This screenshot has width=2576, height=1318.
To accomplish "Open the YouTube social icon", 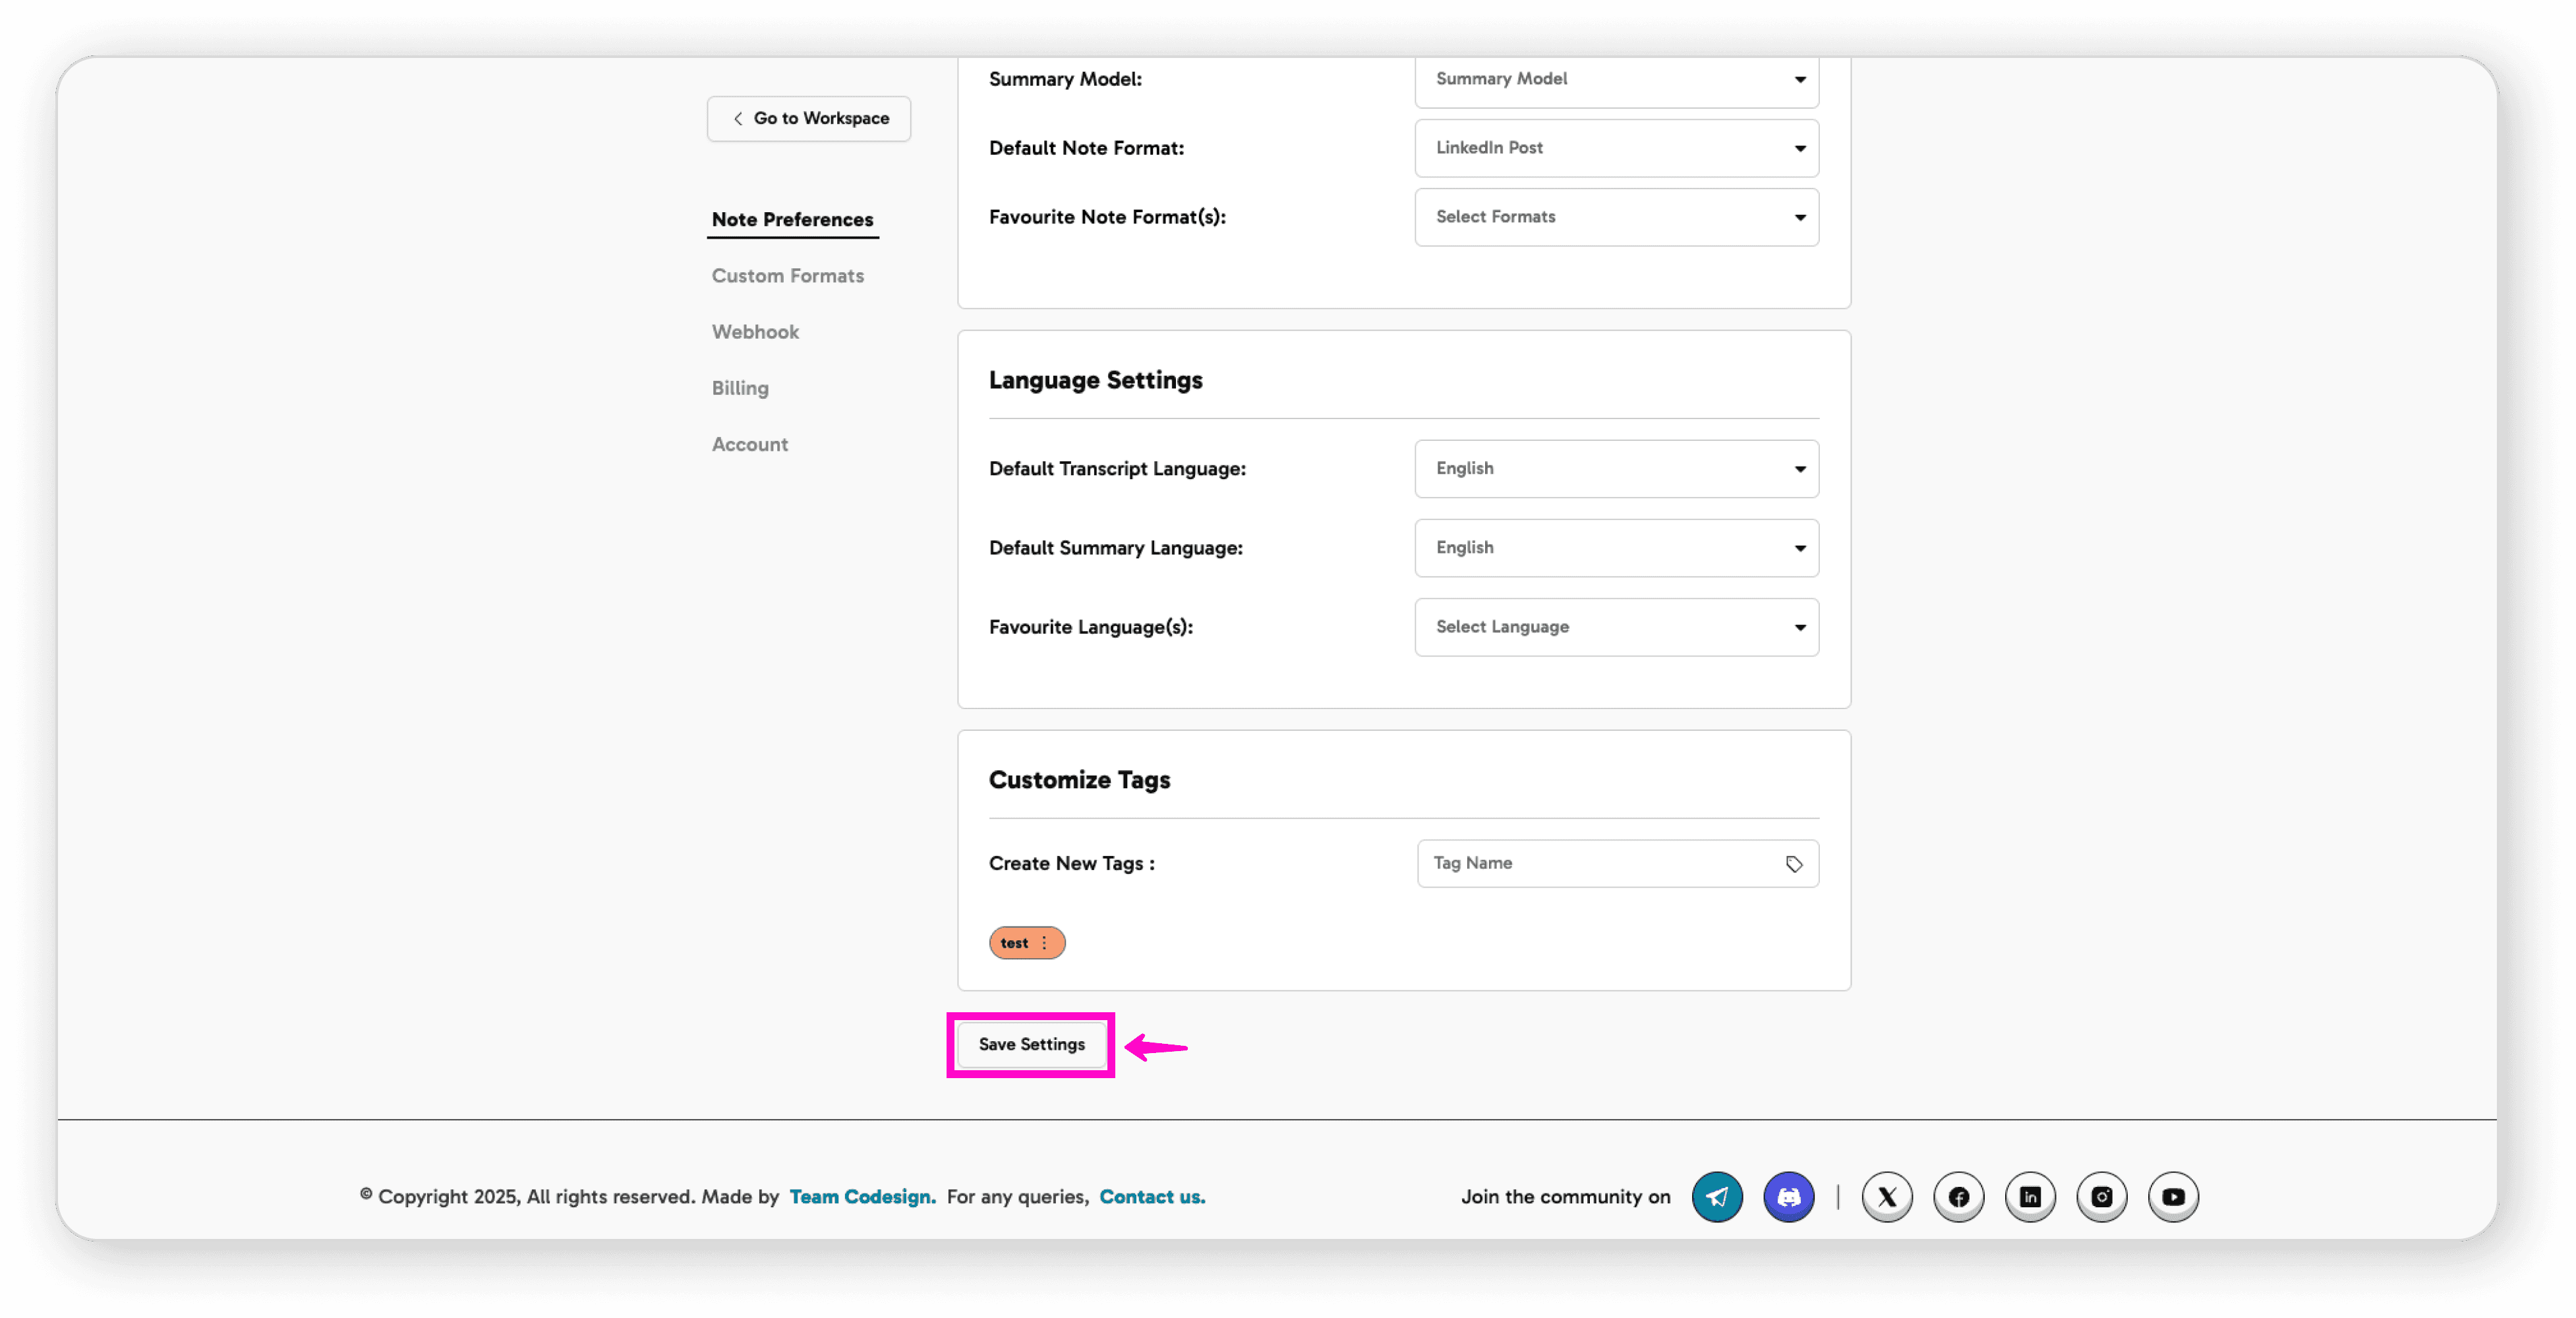I will click(x=2173, y=1196).
